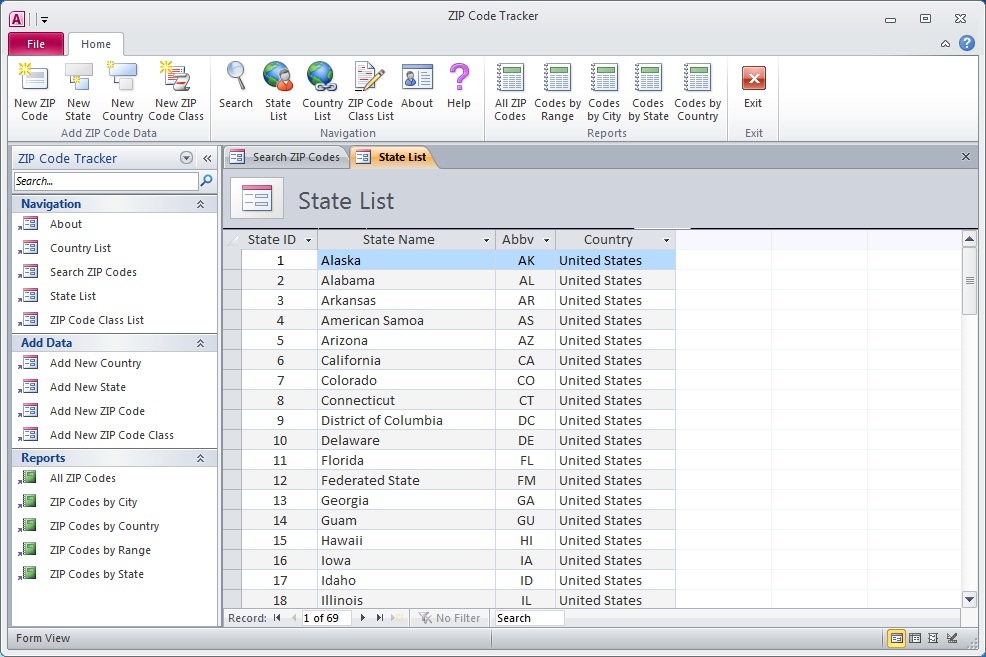Open Add New Country form
This screenshot has width=986, height=657.
(96, 363)
